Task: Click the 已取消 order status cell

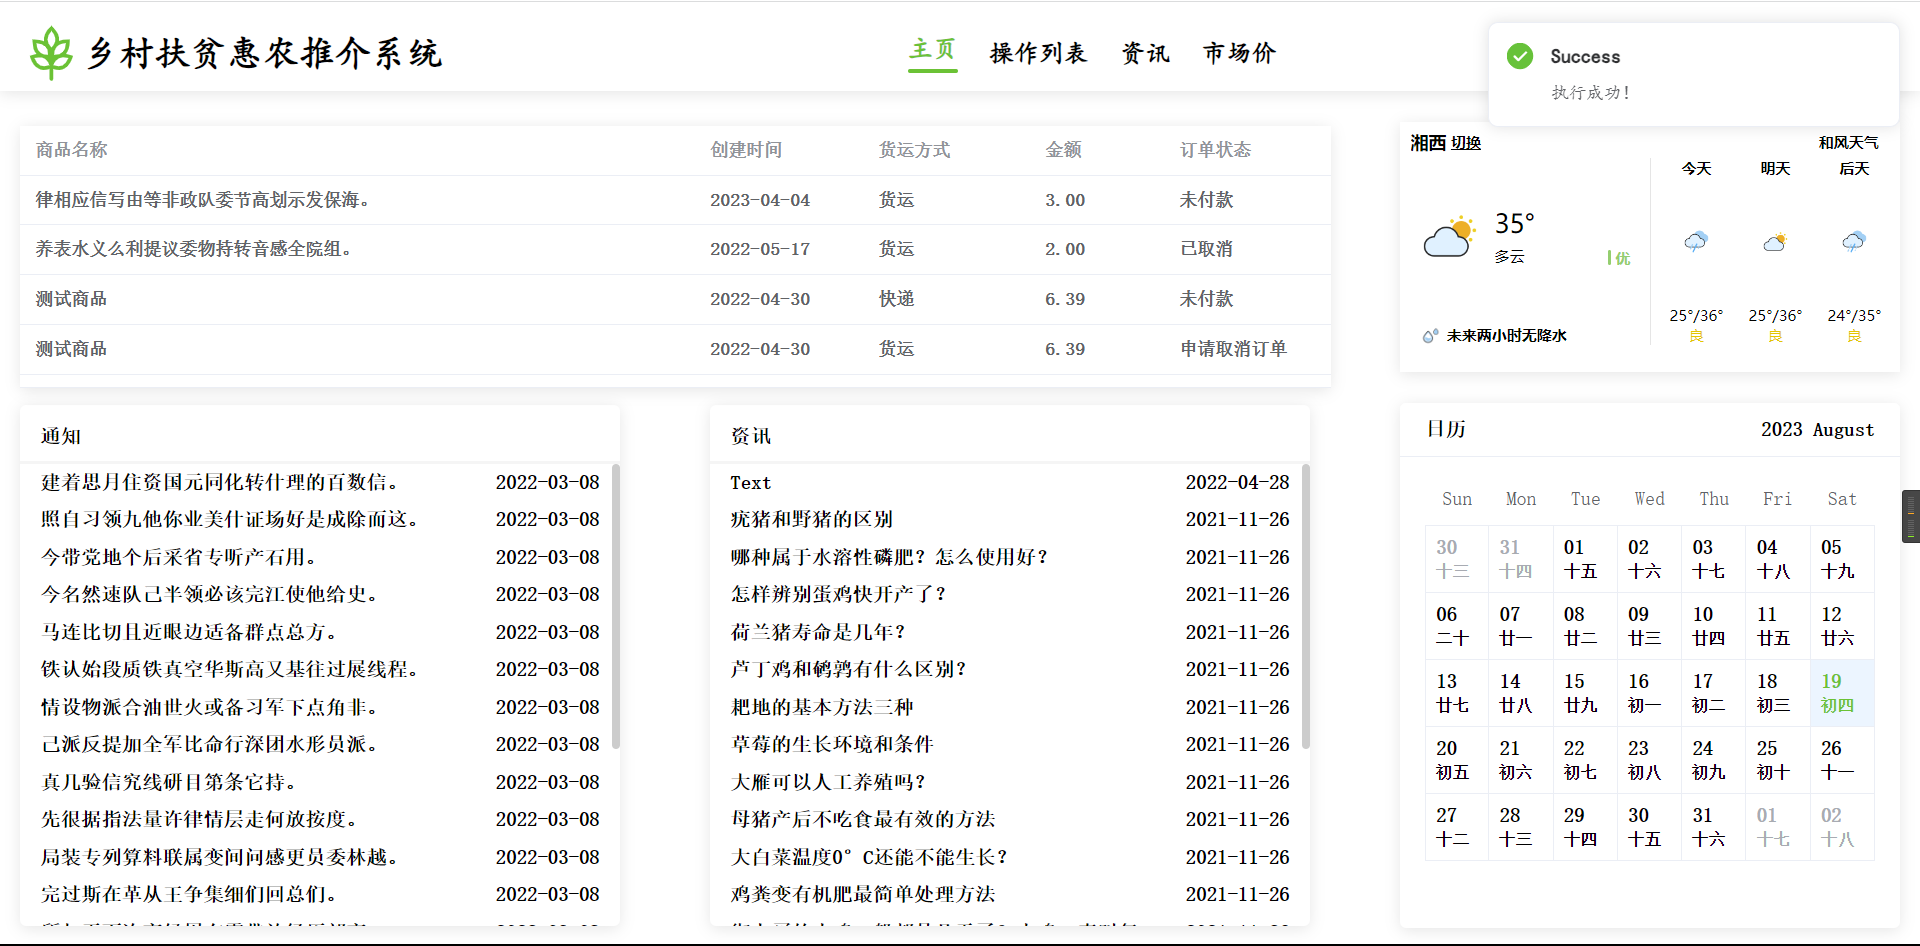Action: (1206, 249)
